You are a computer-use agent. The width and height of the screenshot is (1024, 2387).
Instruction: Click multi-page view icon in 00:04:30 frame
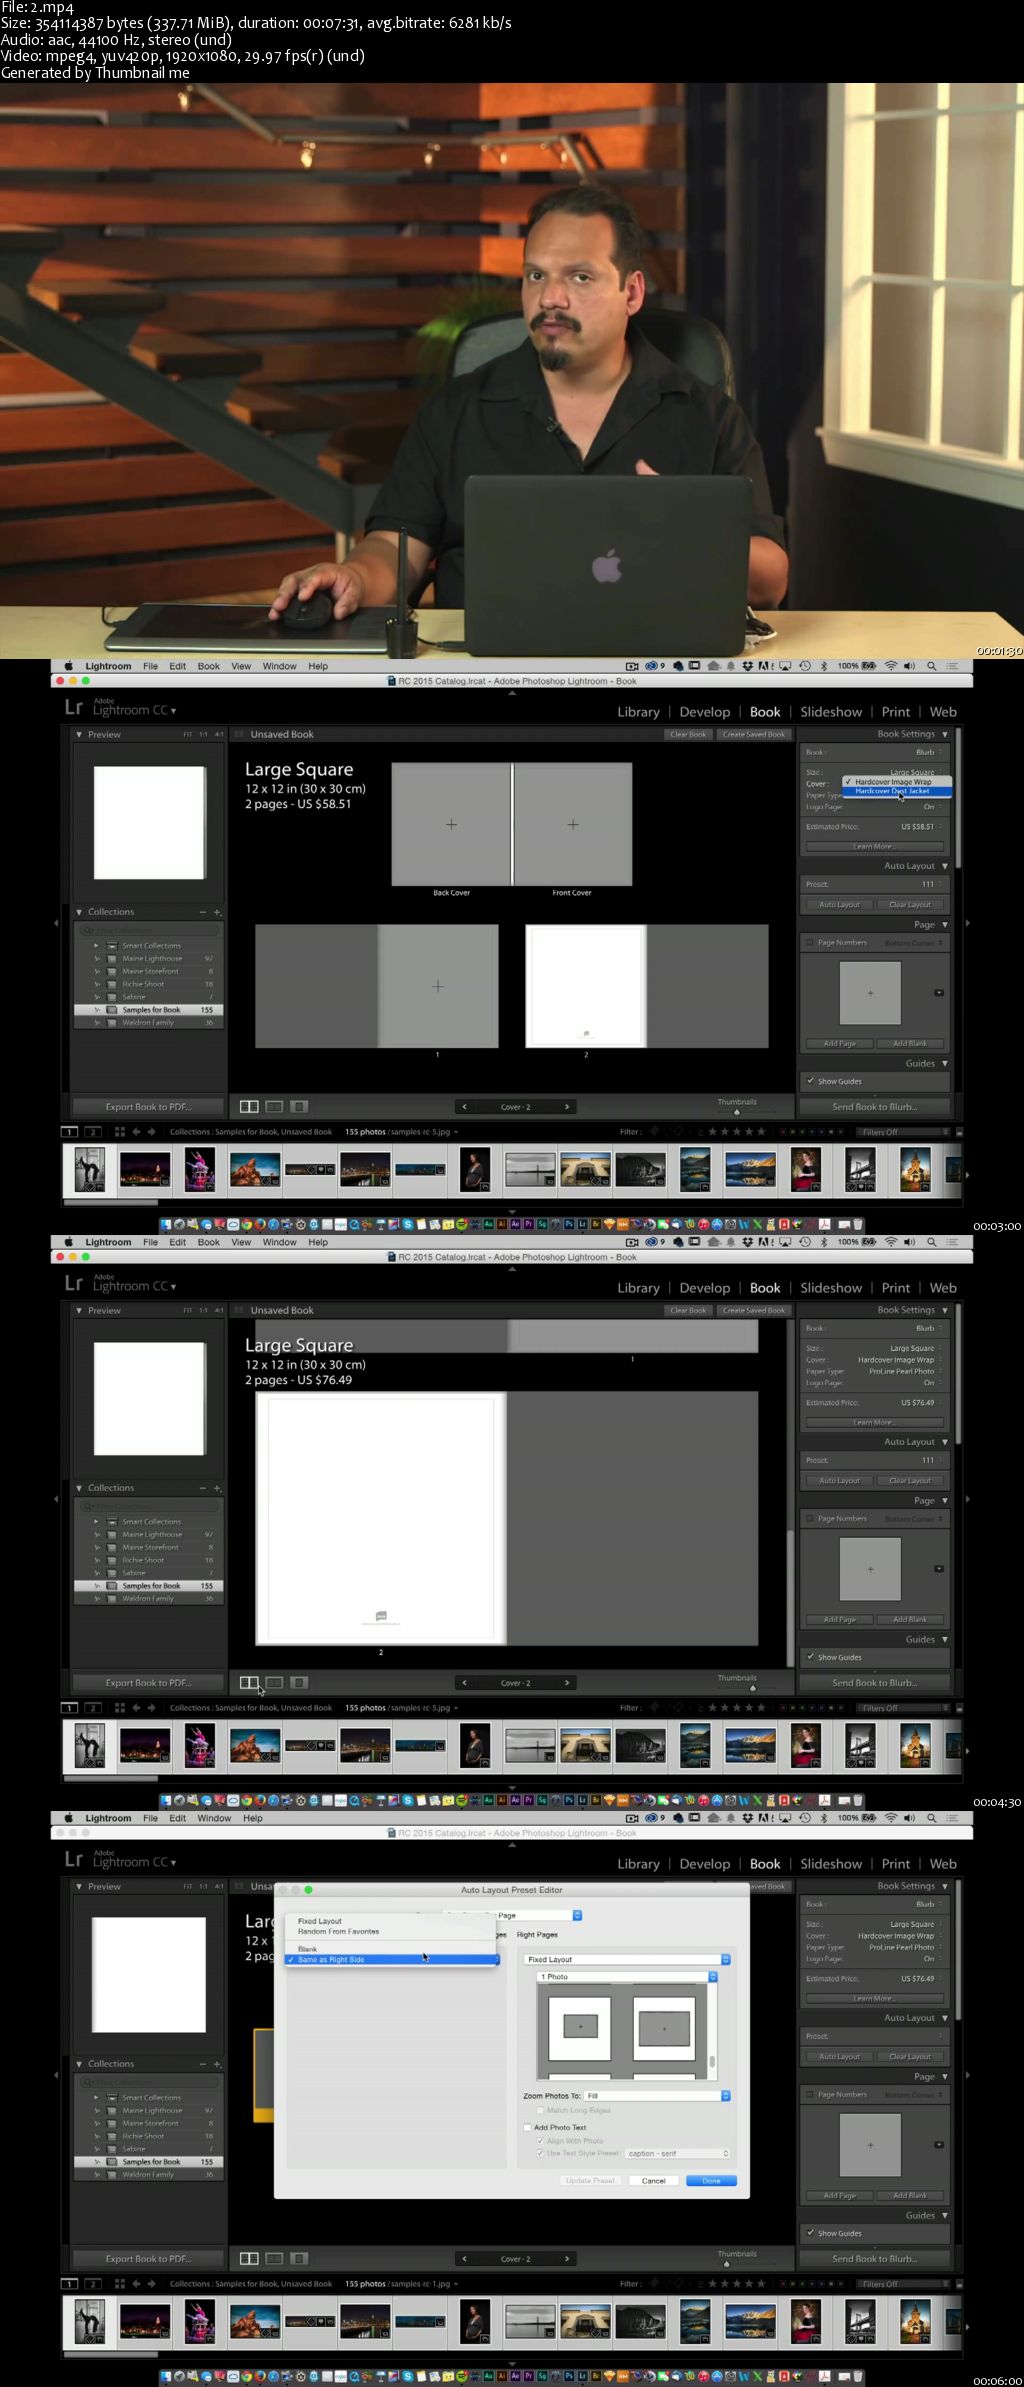249,1683
